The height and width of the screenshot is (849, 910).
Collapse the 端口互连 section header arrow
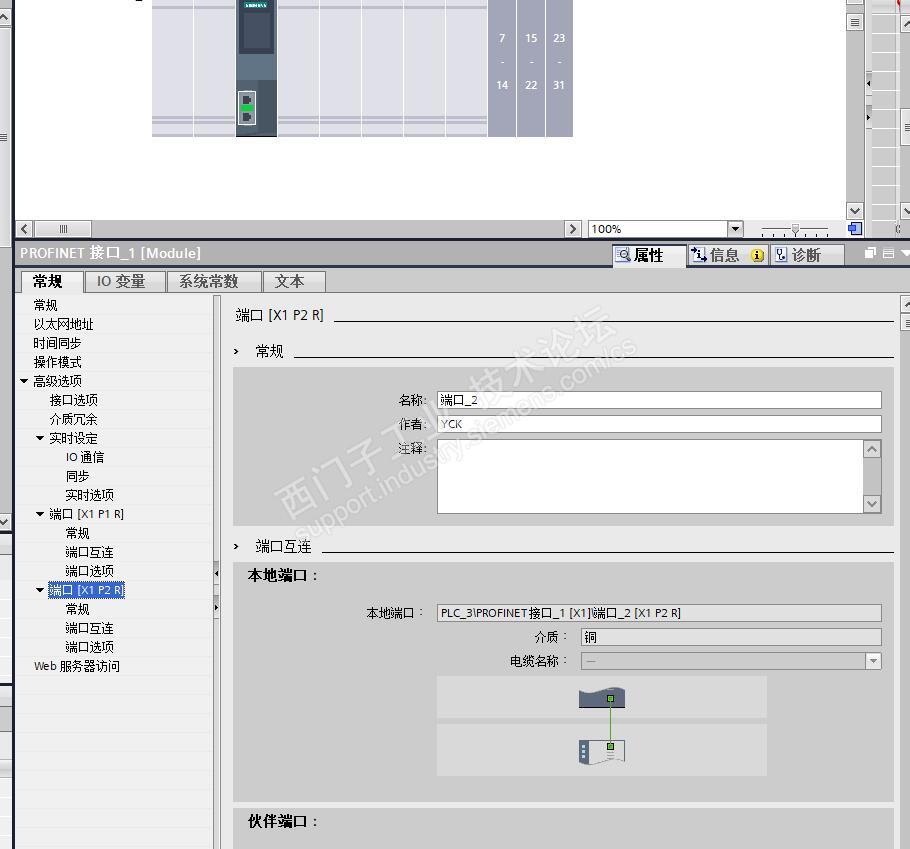tap(236, 547)
